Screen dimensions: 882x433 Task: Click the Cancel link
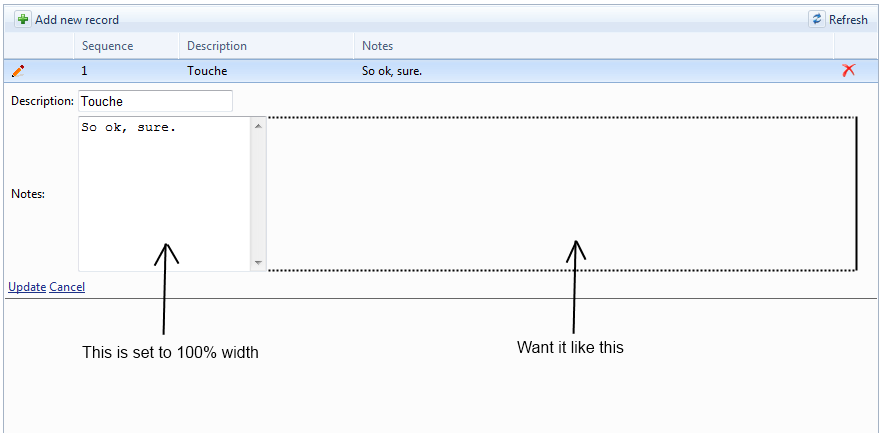point(67,287)
